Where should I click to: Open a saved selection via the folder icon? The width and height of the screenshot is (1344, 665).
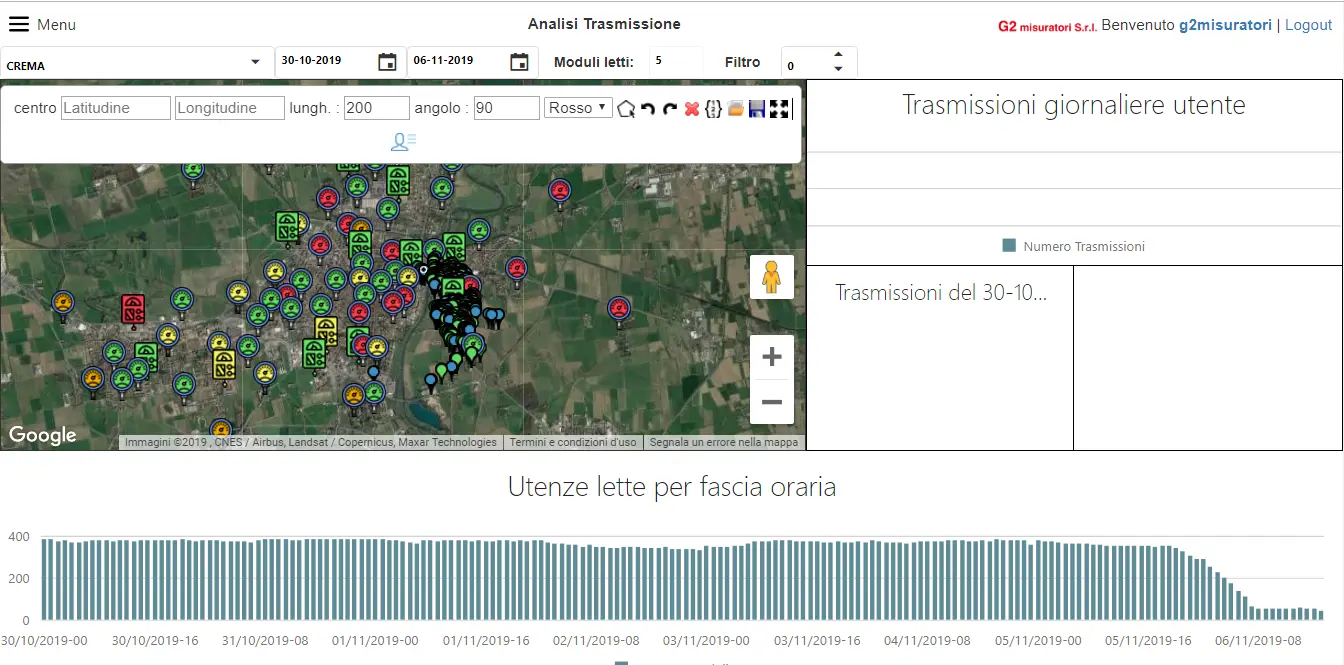coord(735,108)
